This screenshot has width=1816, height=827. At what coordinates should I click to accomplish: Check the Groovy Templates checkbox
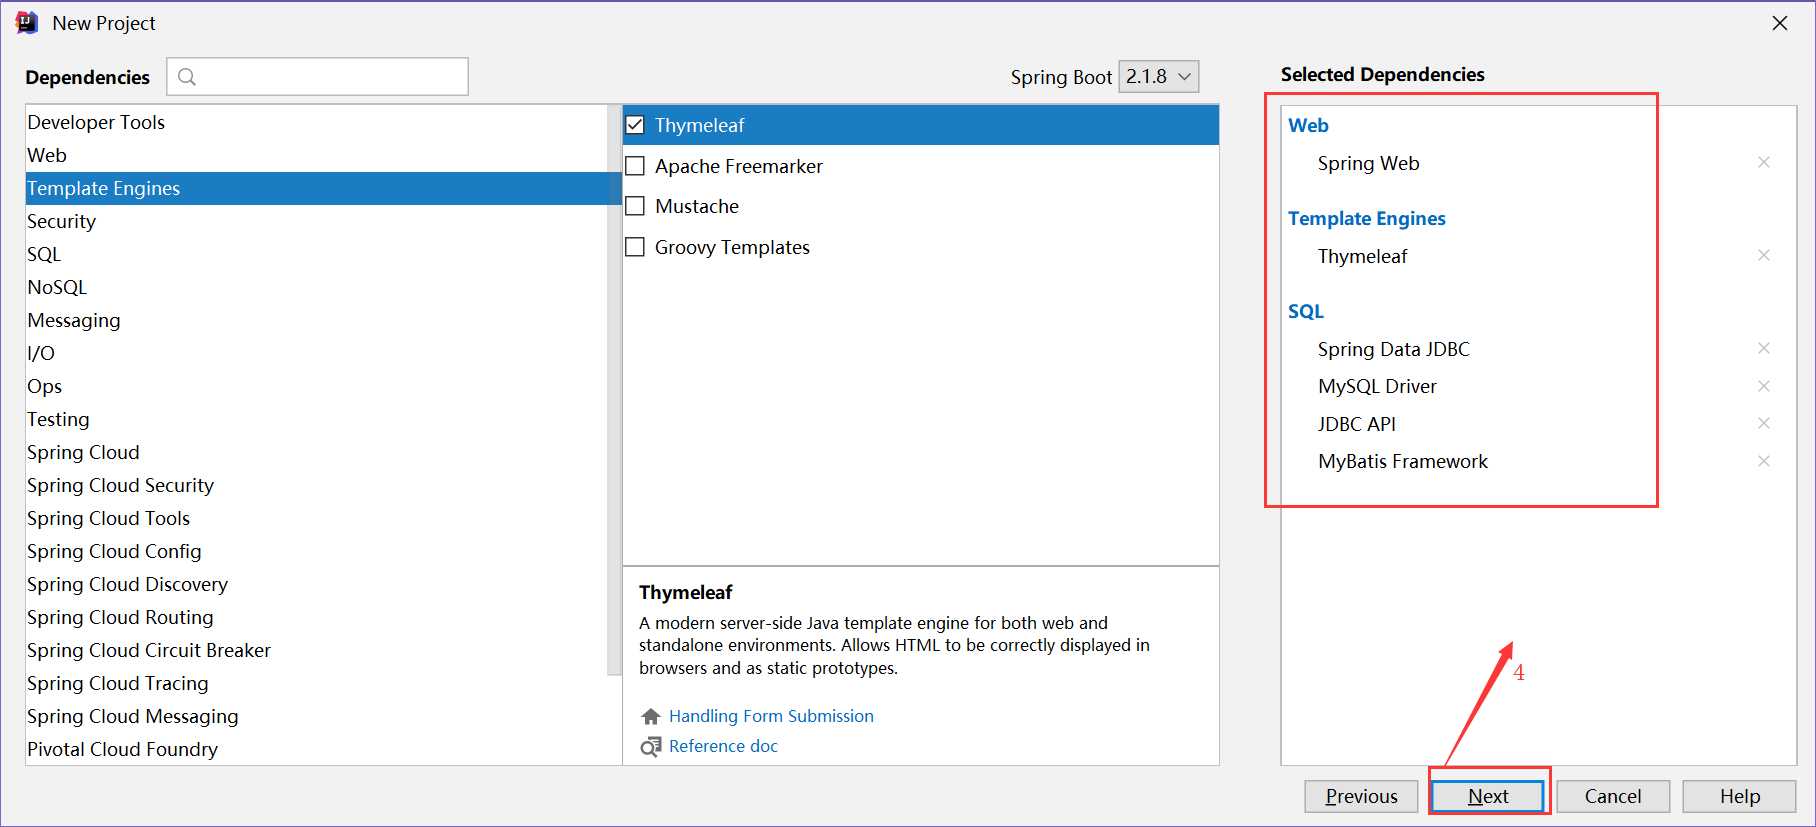(x=635, y=247)
